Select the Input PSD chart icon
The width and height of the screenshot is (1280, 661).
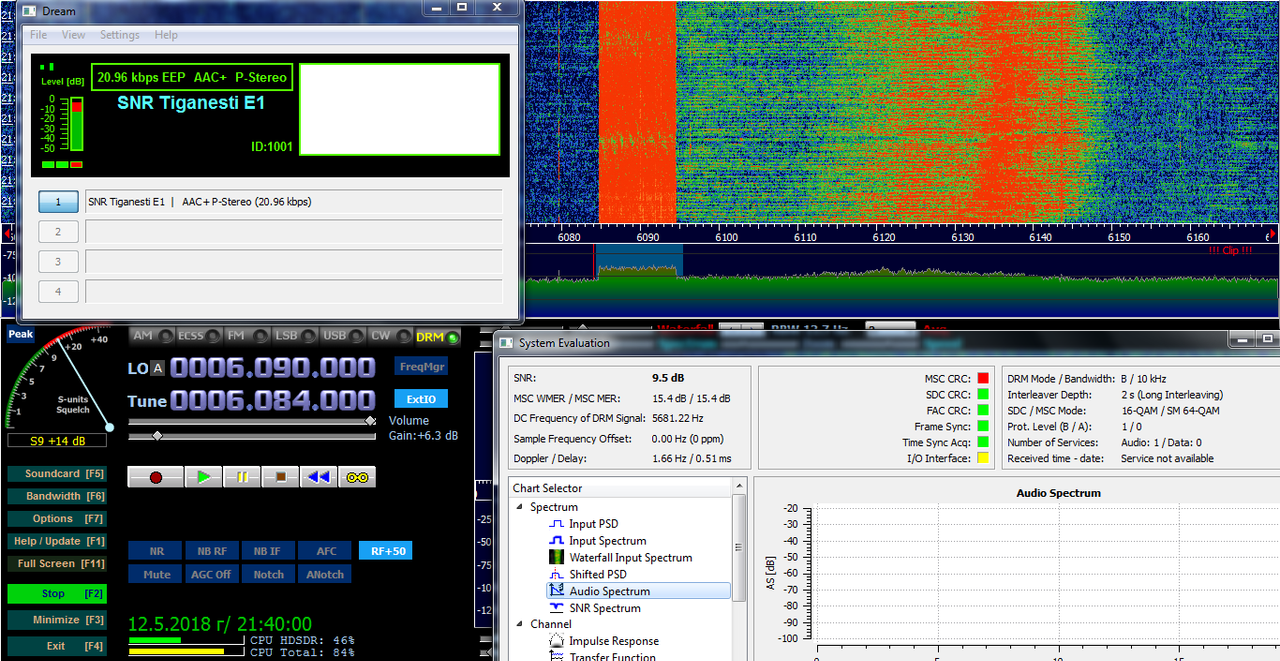click(x=557, y=524)
